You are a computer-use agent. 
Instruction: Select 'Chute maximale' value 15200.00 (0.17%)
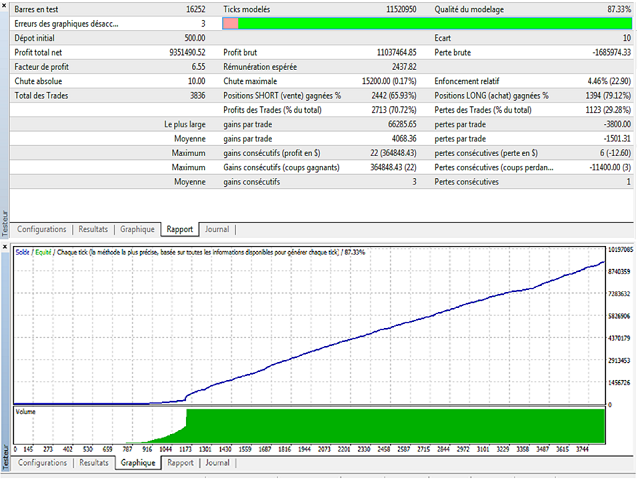[x=389, y=81]
